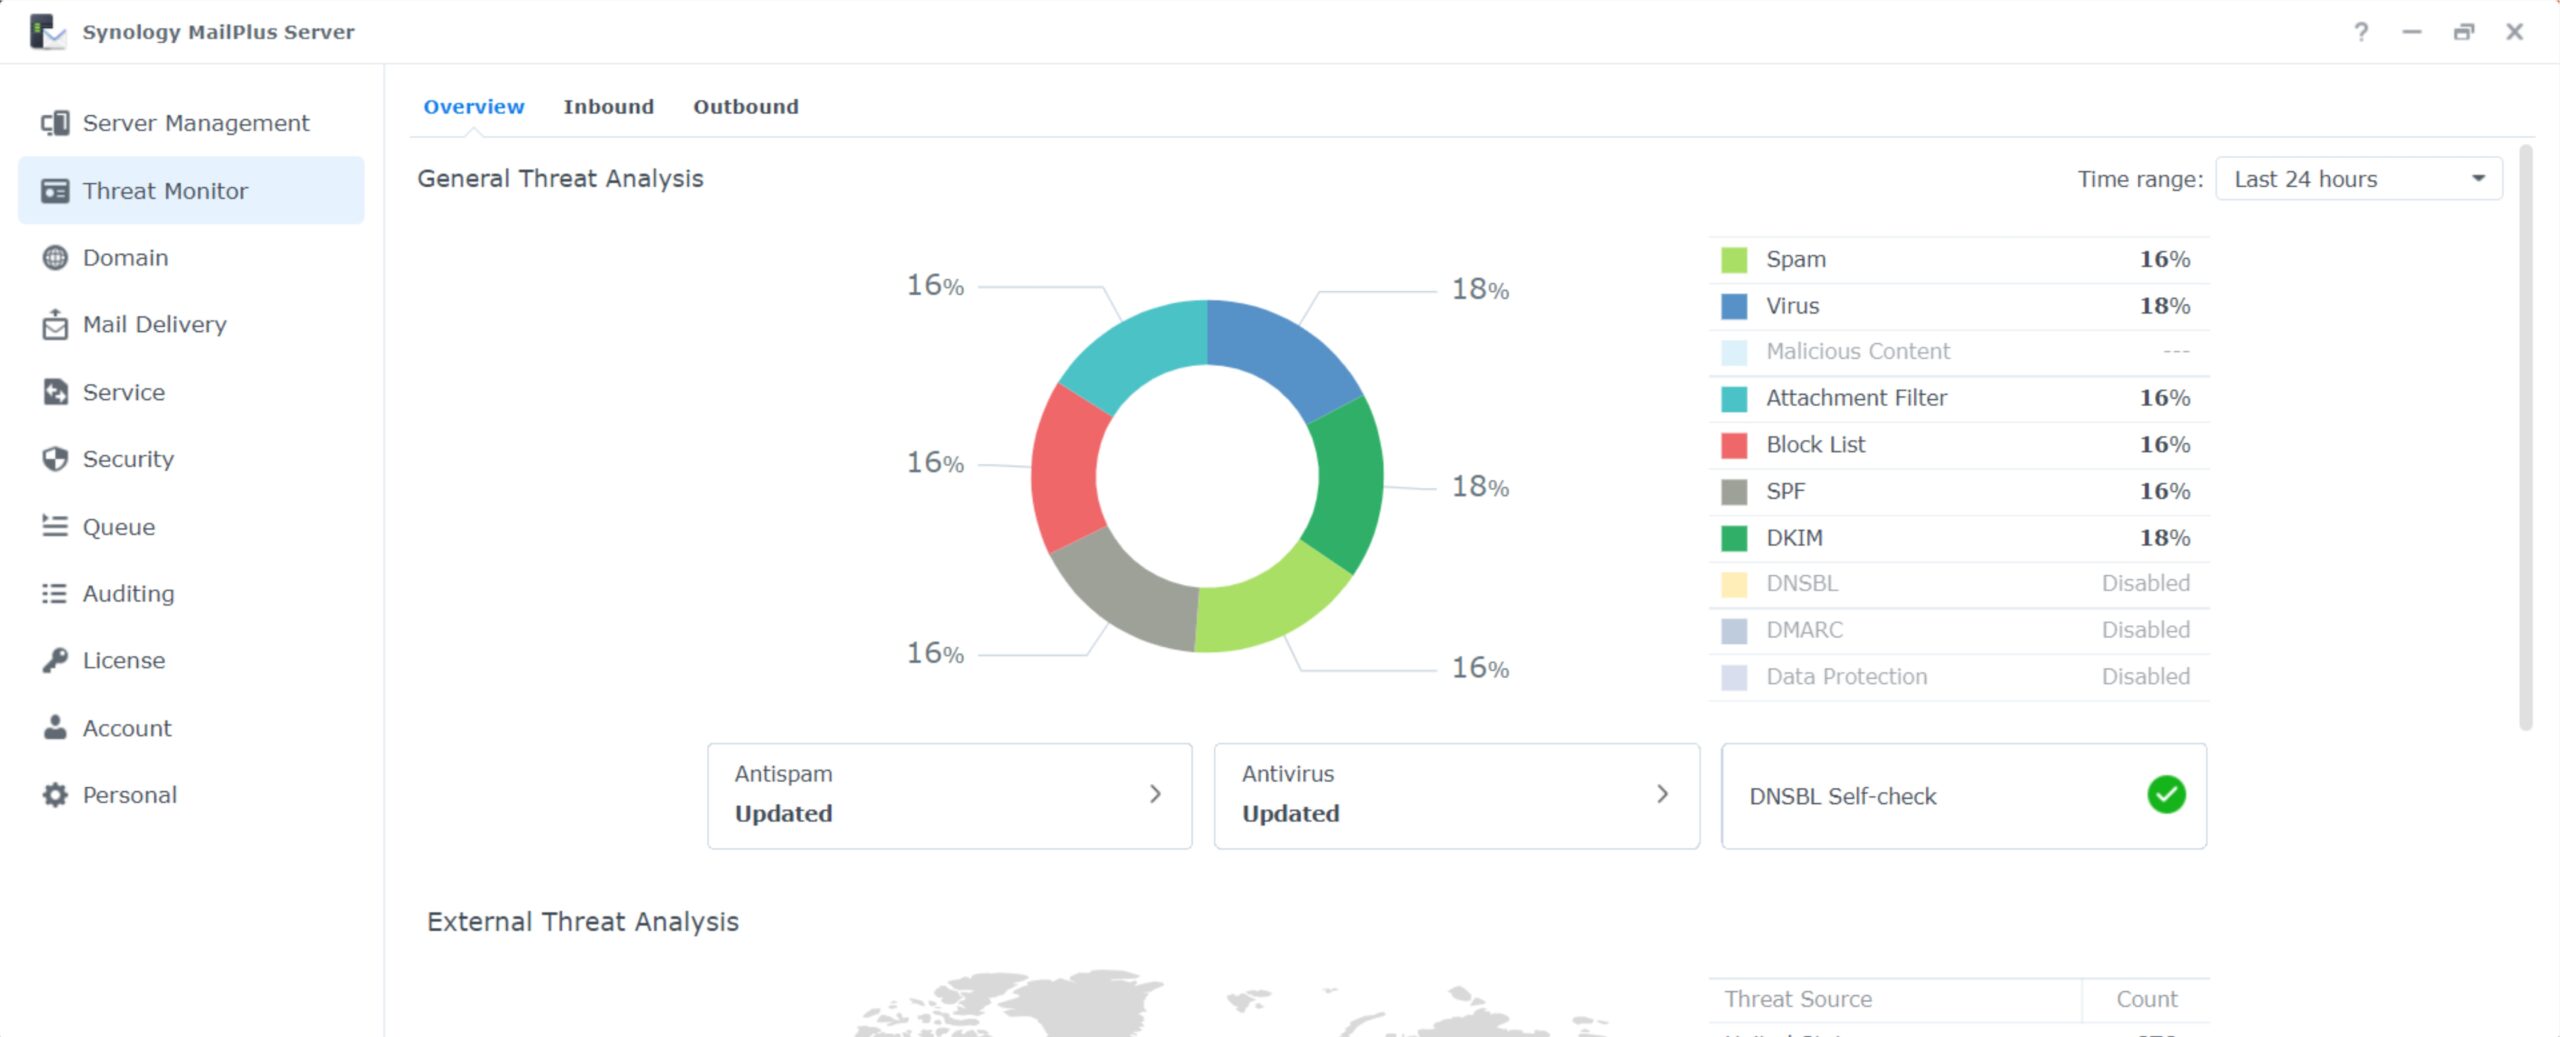
Task: Click the Queue list icon
Action: (x=55, y=526)
